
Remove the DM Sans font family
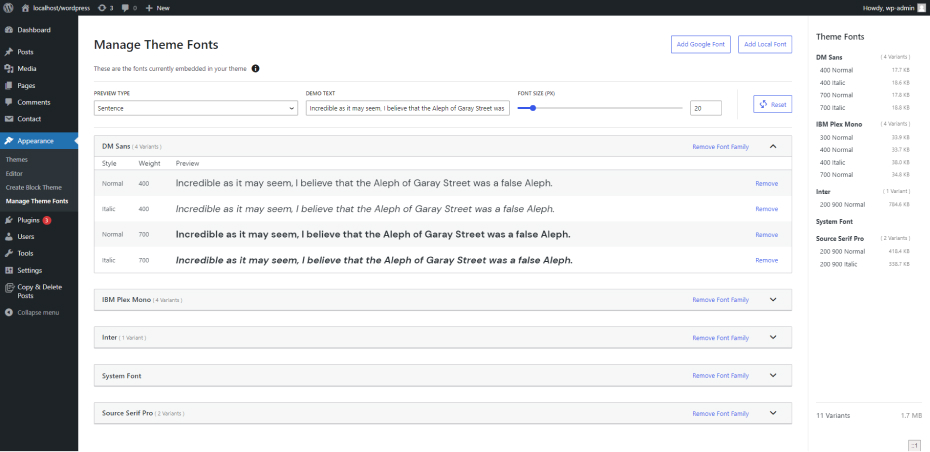point(721,147)
